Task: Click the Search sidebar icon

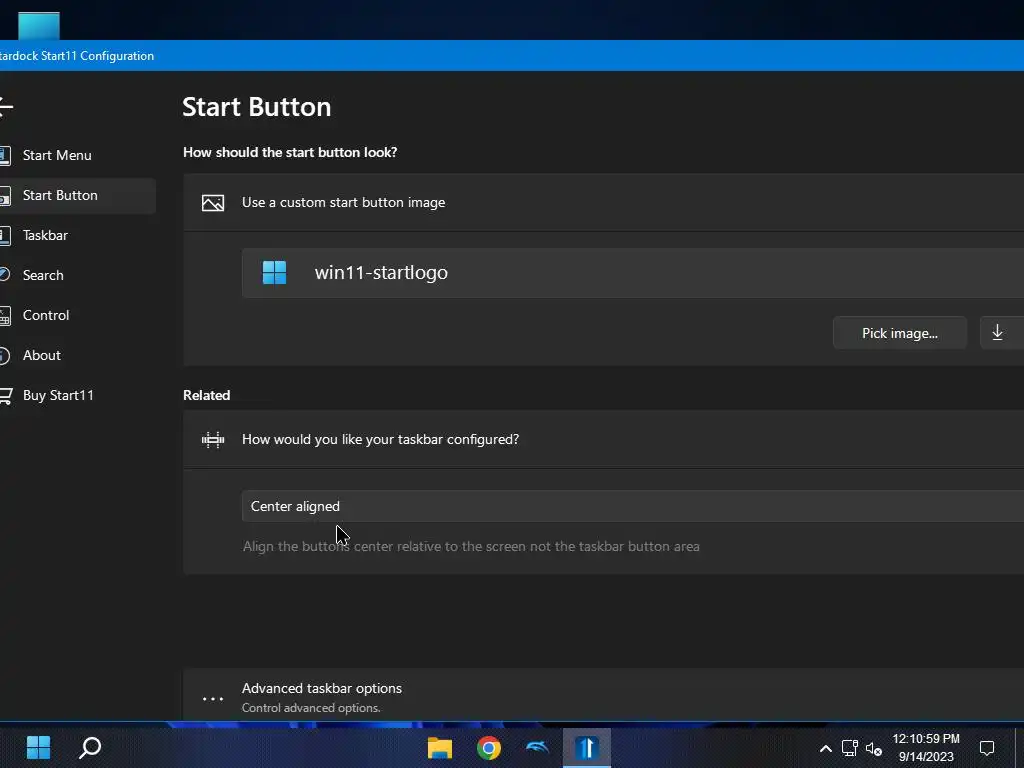Action: [x=5, y=275]
